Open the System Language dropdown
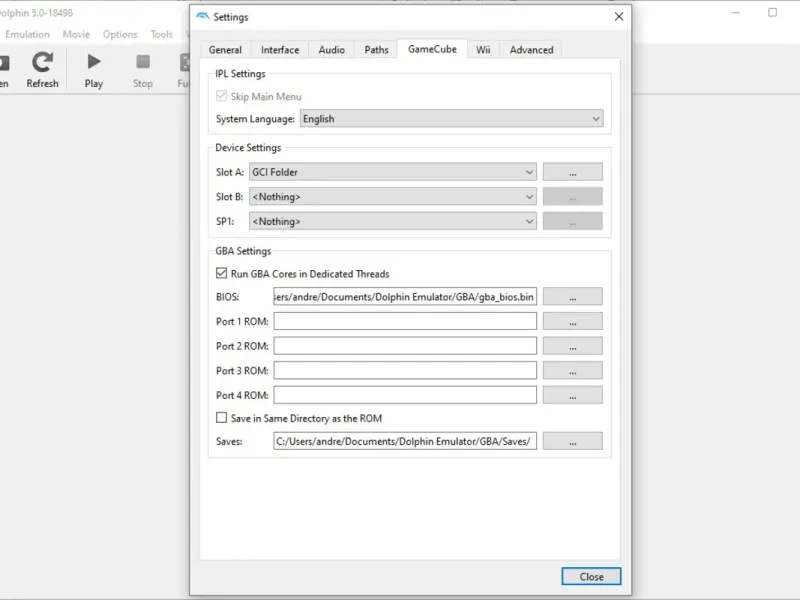 point(452,118)
